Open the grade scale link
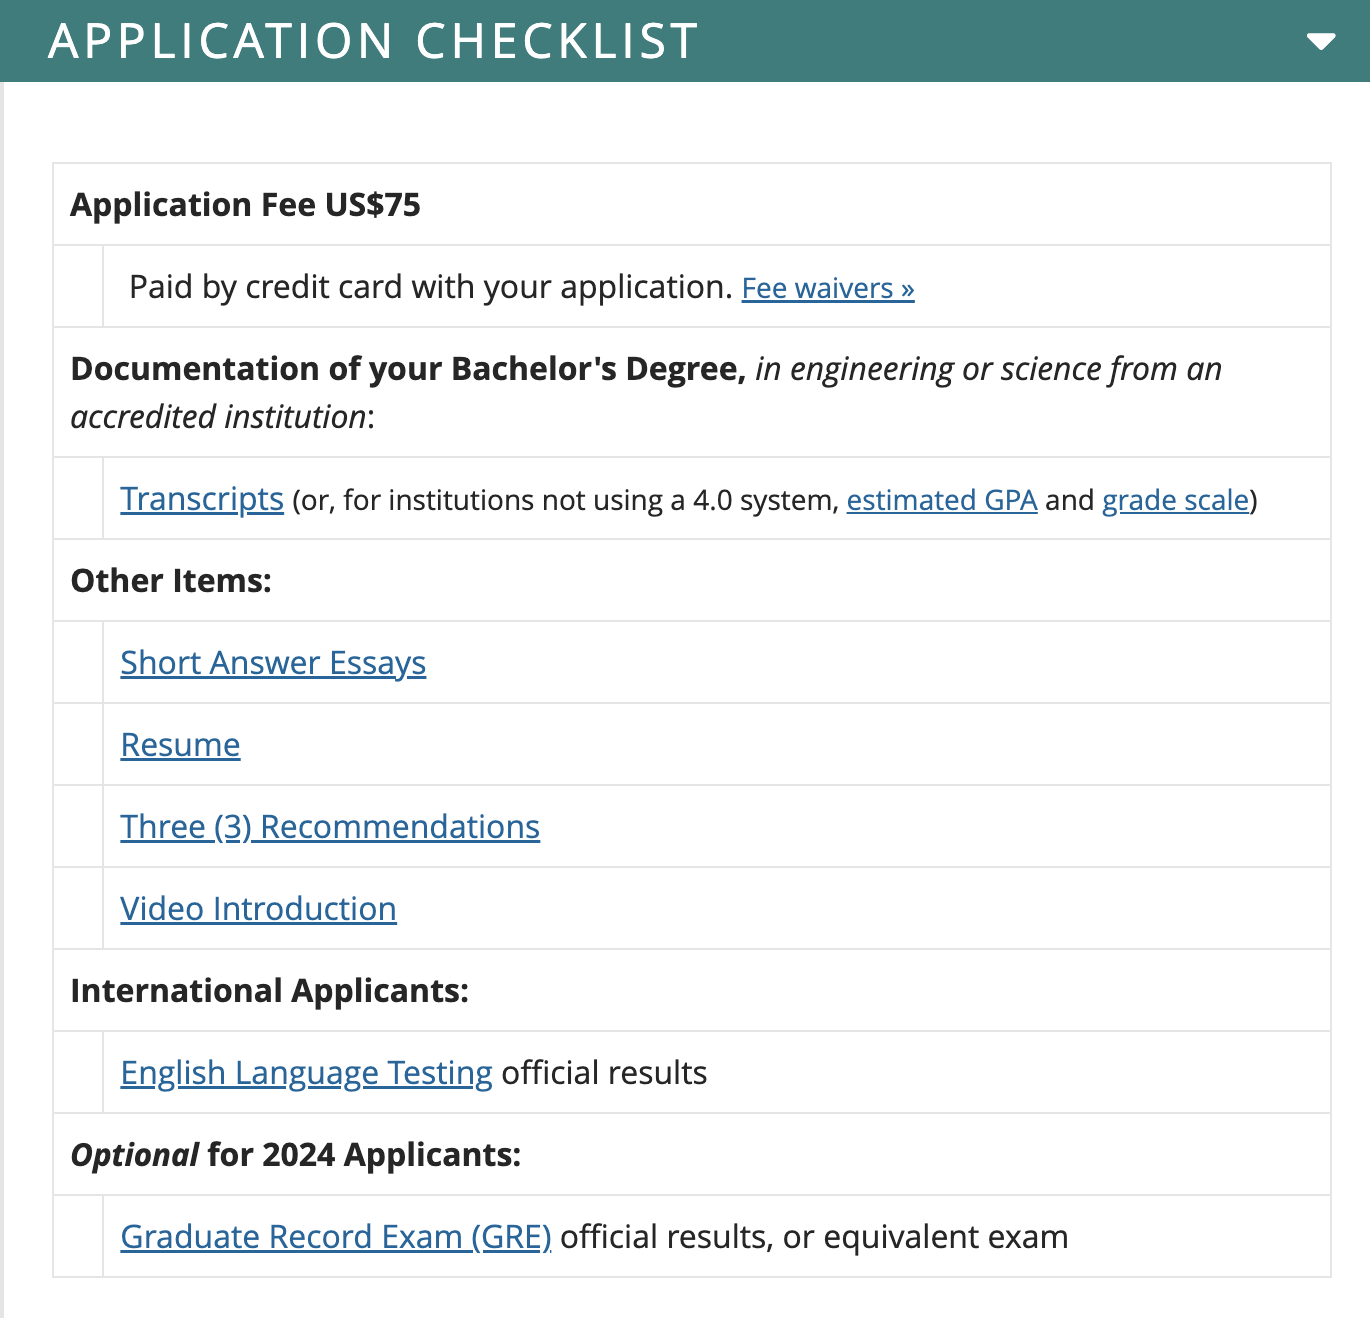This screenshot has width=1370, height=1318. click(1176, 500)
